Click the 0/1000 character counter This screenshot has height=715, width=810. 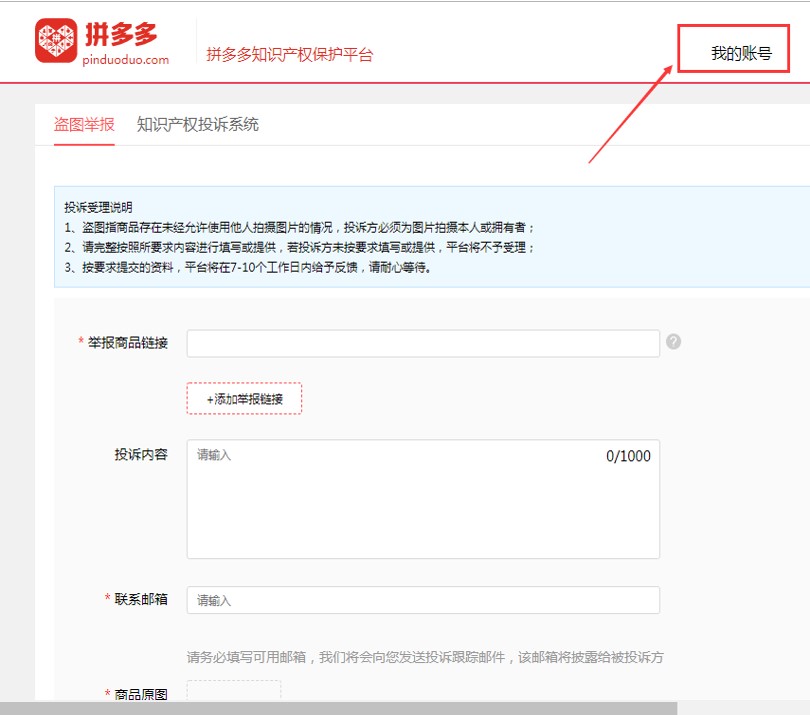[628, 456]
